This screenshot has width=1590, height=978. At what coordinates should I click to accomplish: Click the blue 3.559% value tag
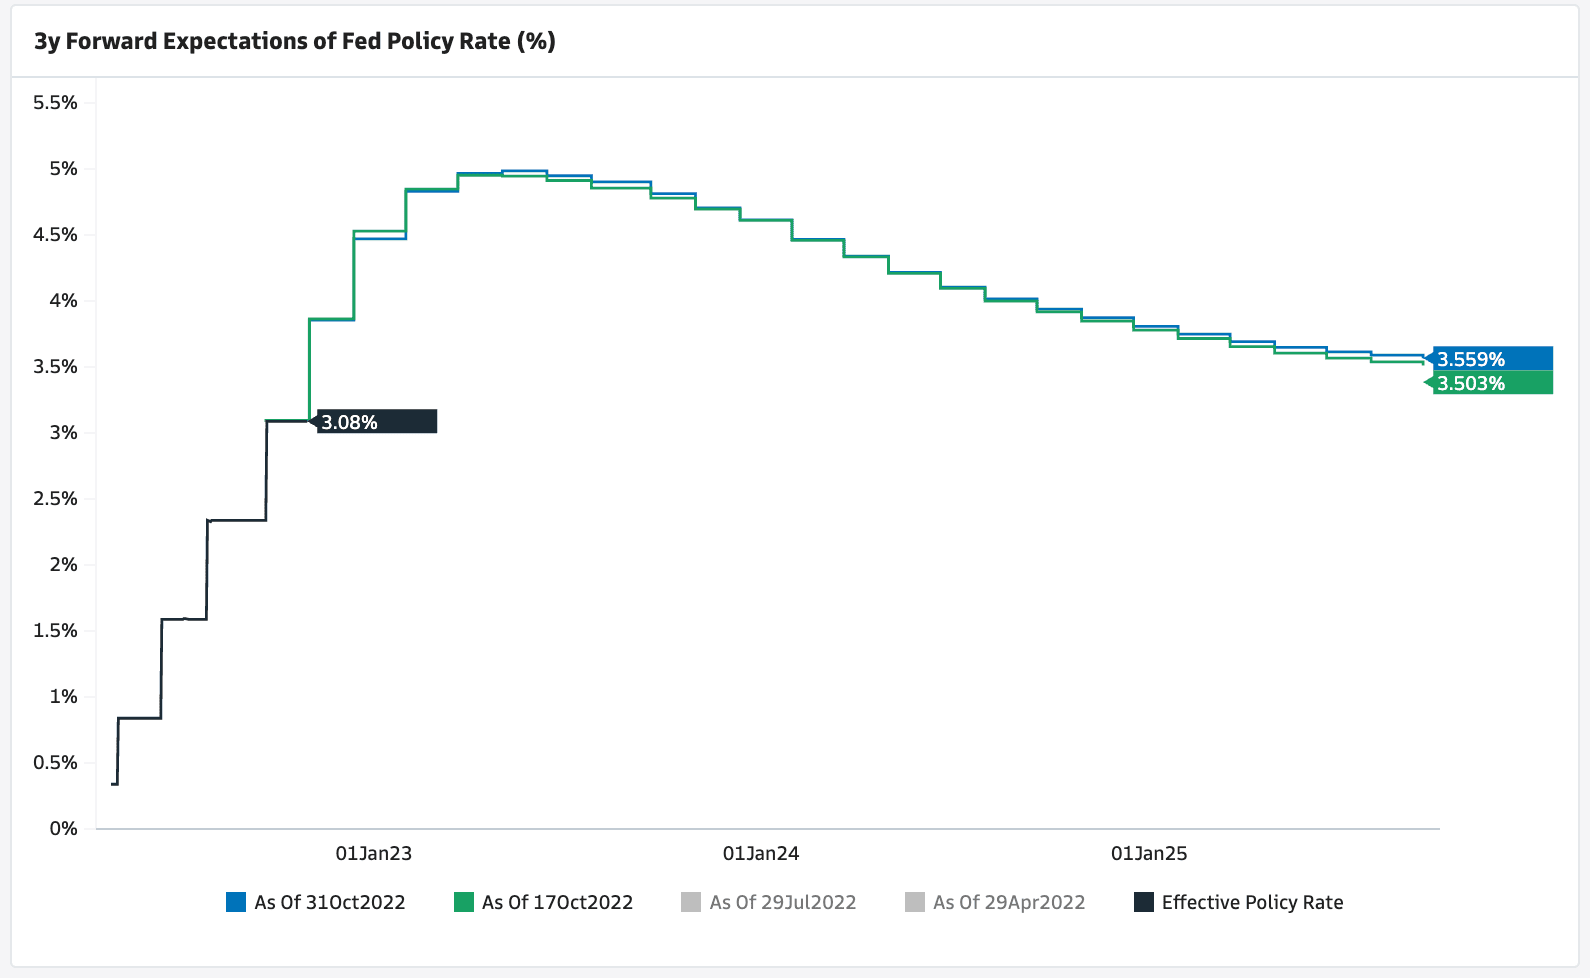click(1491, 359)
